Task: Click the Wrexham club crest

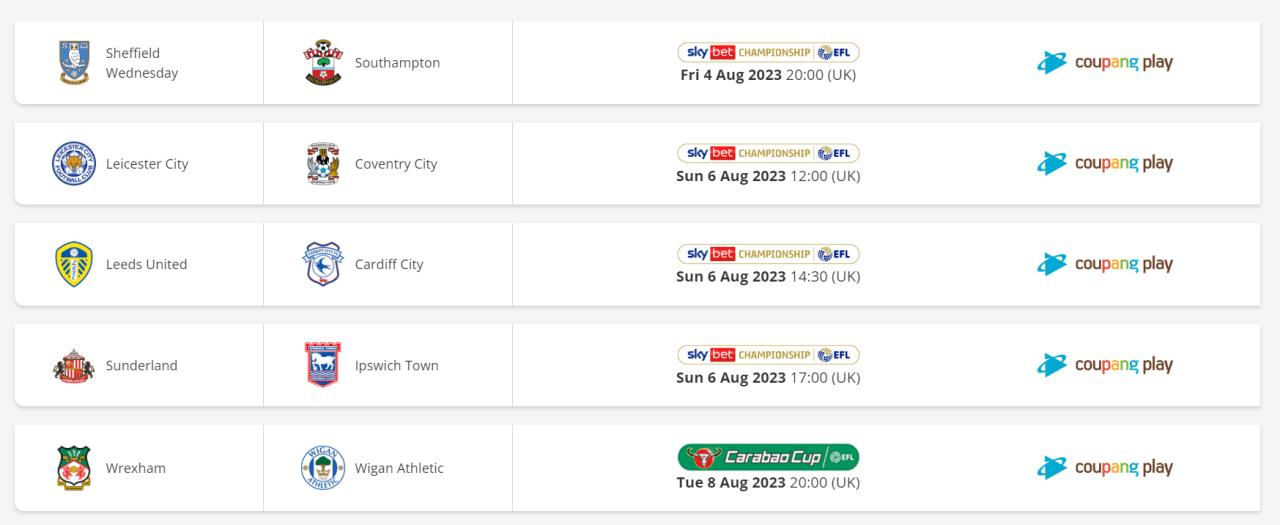Action: pyautogui.click(x=74, y=468)
